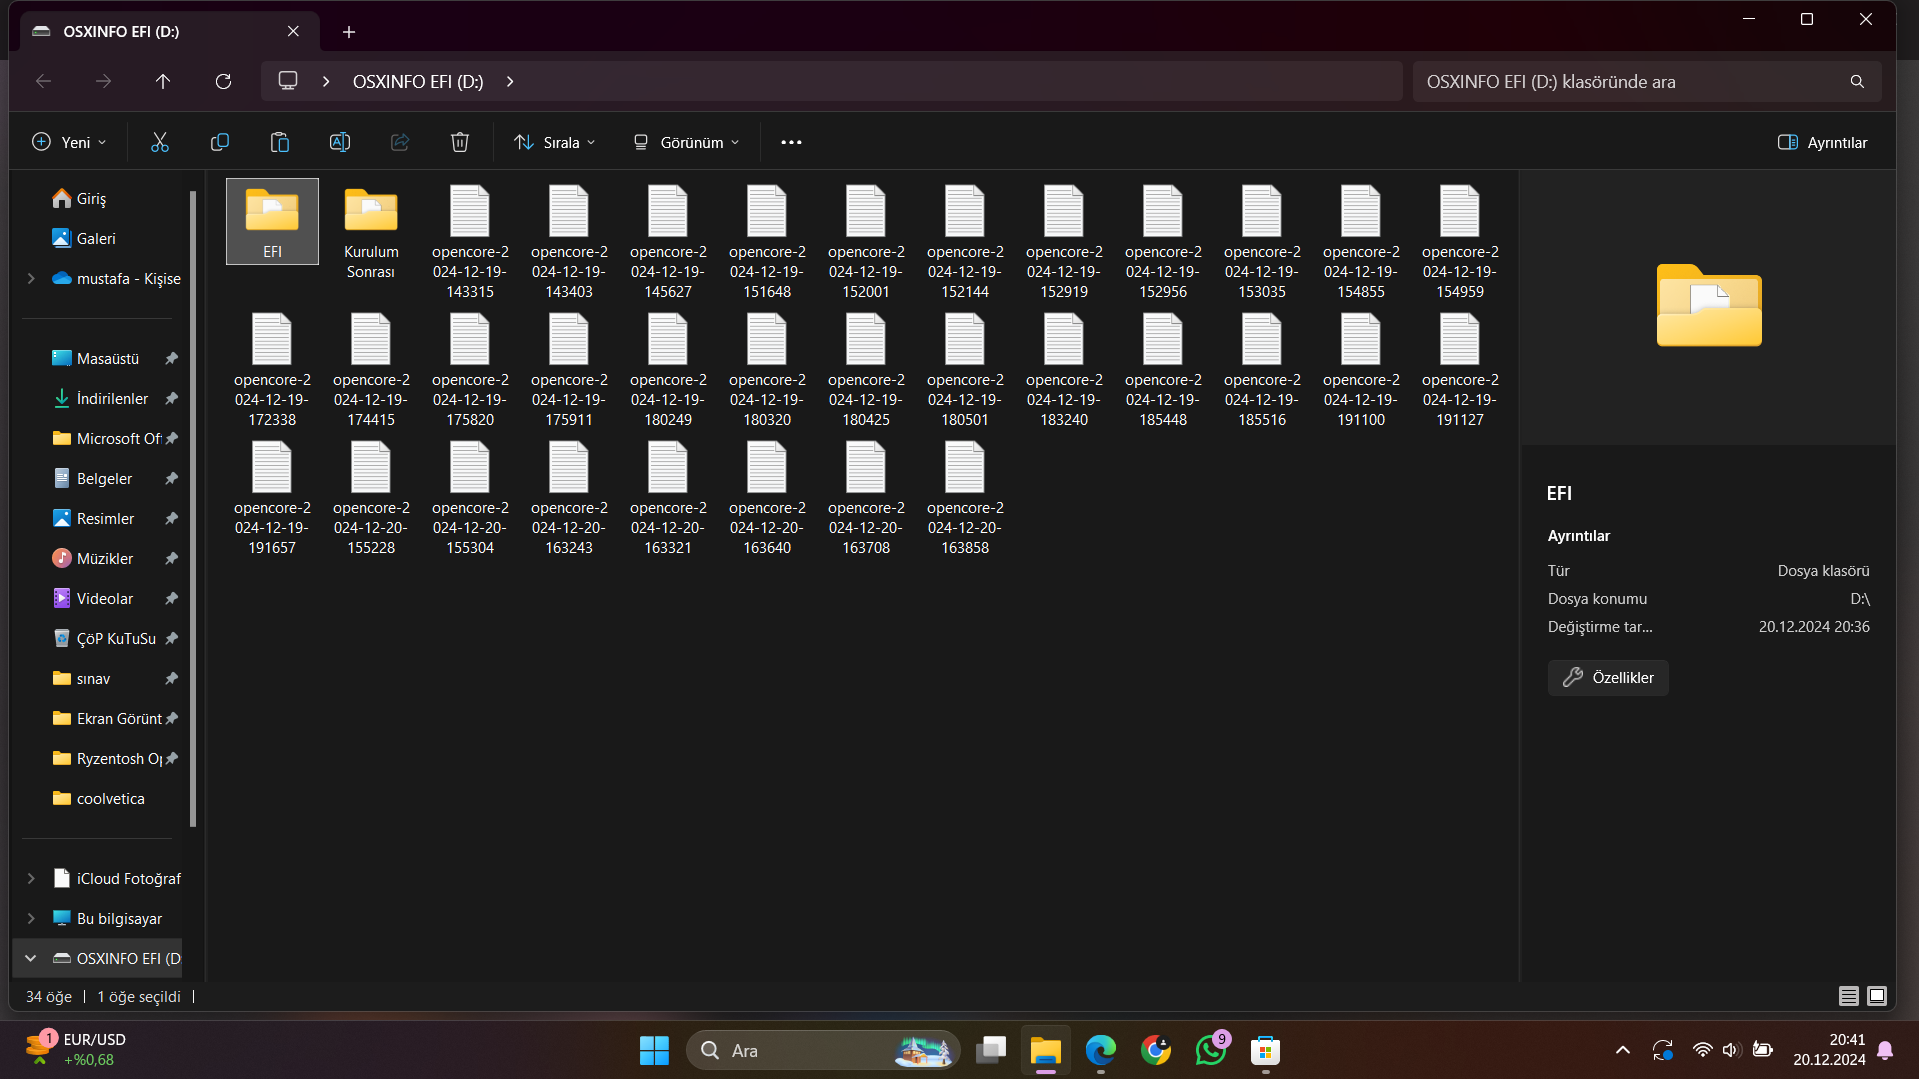Viewport: 1919px width, 1079px height.
Task: Go up one directory level
Action: 163,81
